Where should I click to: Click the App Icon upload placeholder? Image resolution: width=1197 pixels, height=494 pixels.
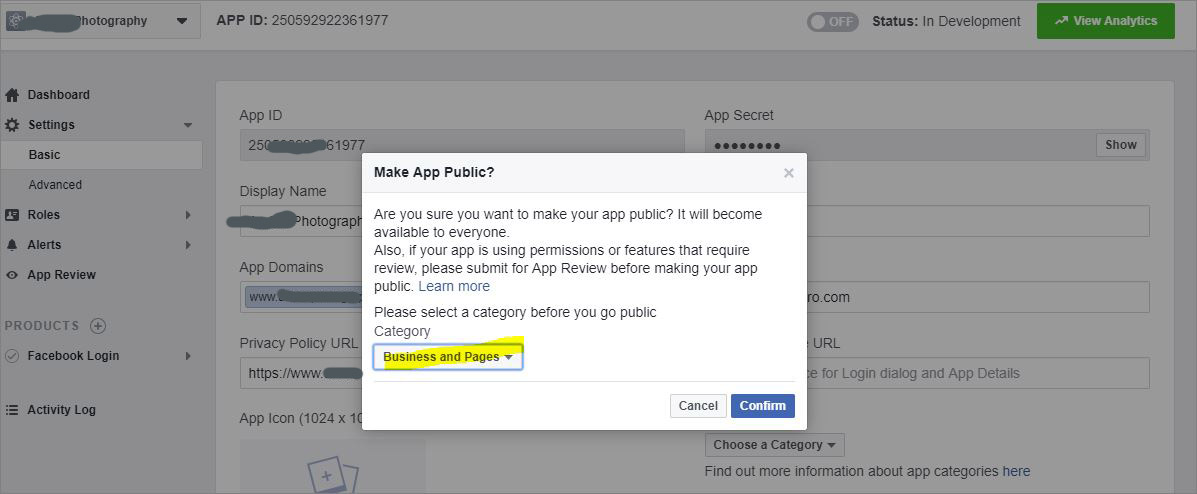pyautogui.click(x=333, y=466)
